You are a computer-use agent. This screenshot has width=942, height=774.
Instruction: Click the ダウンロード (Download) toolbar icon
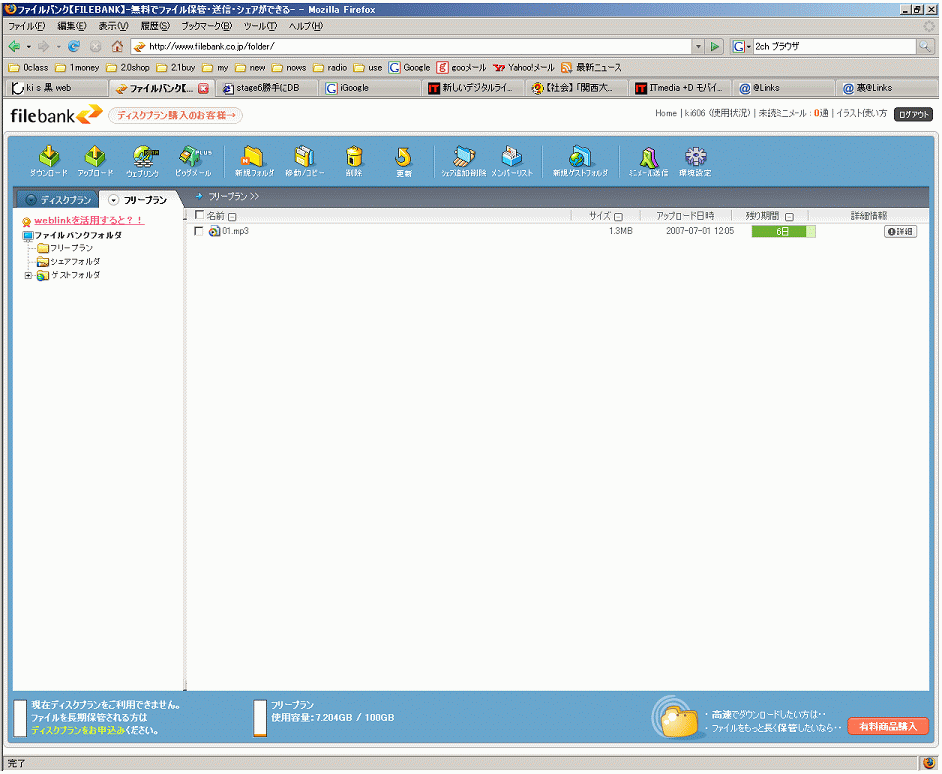48,160
